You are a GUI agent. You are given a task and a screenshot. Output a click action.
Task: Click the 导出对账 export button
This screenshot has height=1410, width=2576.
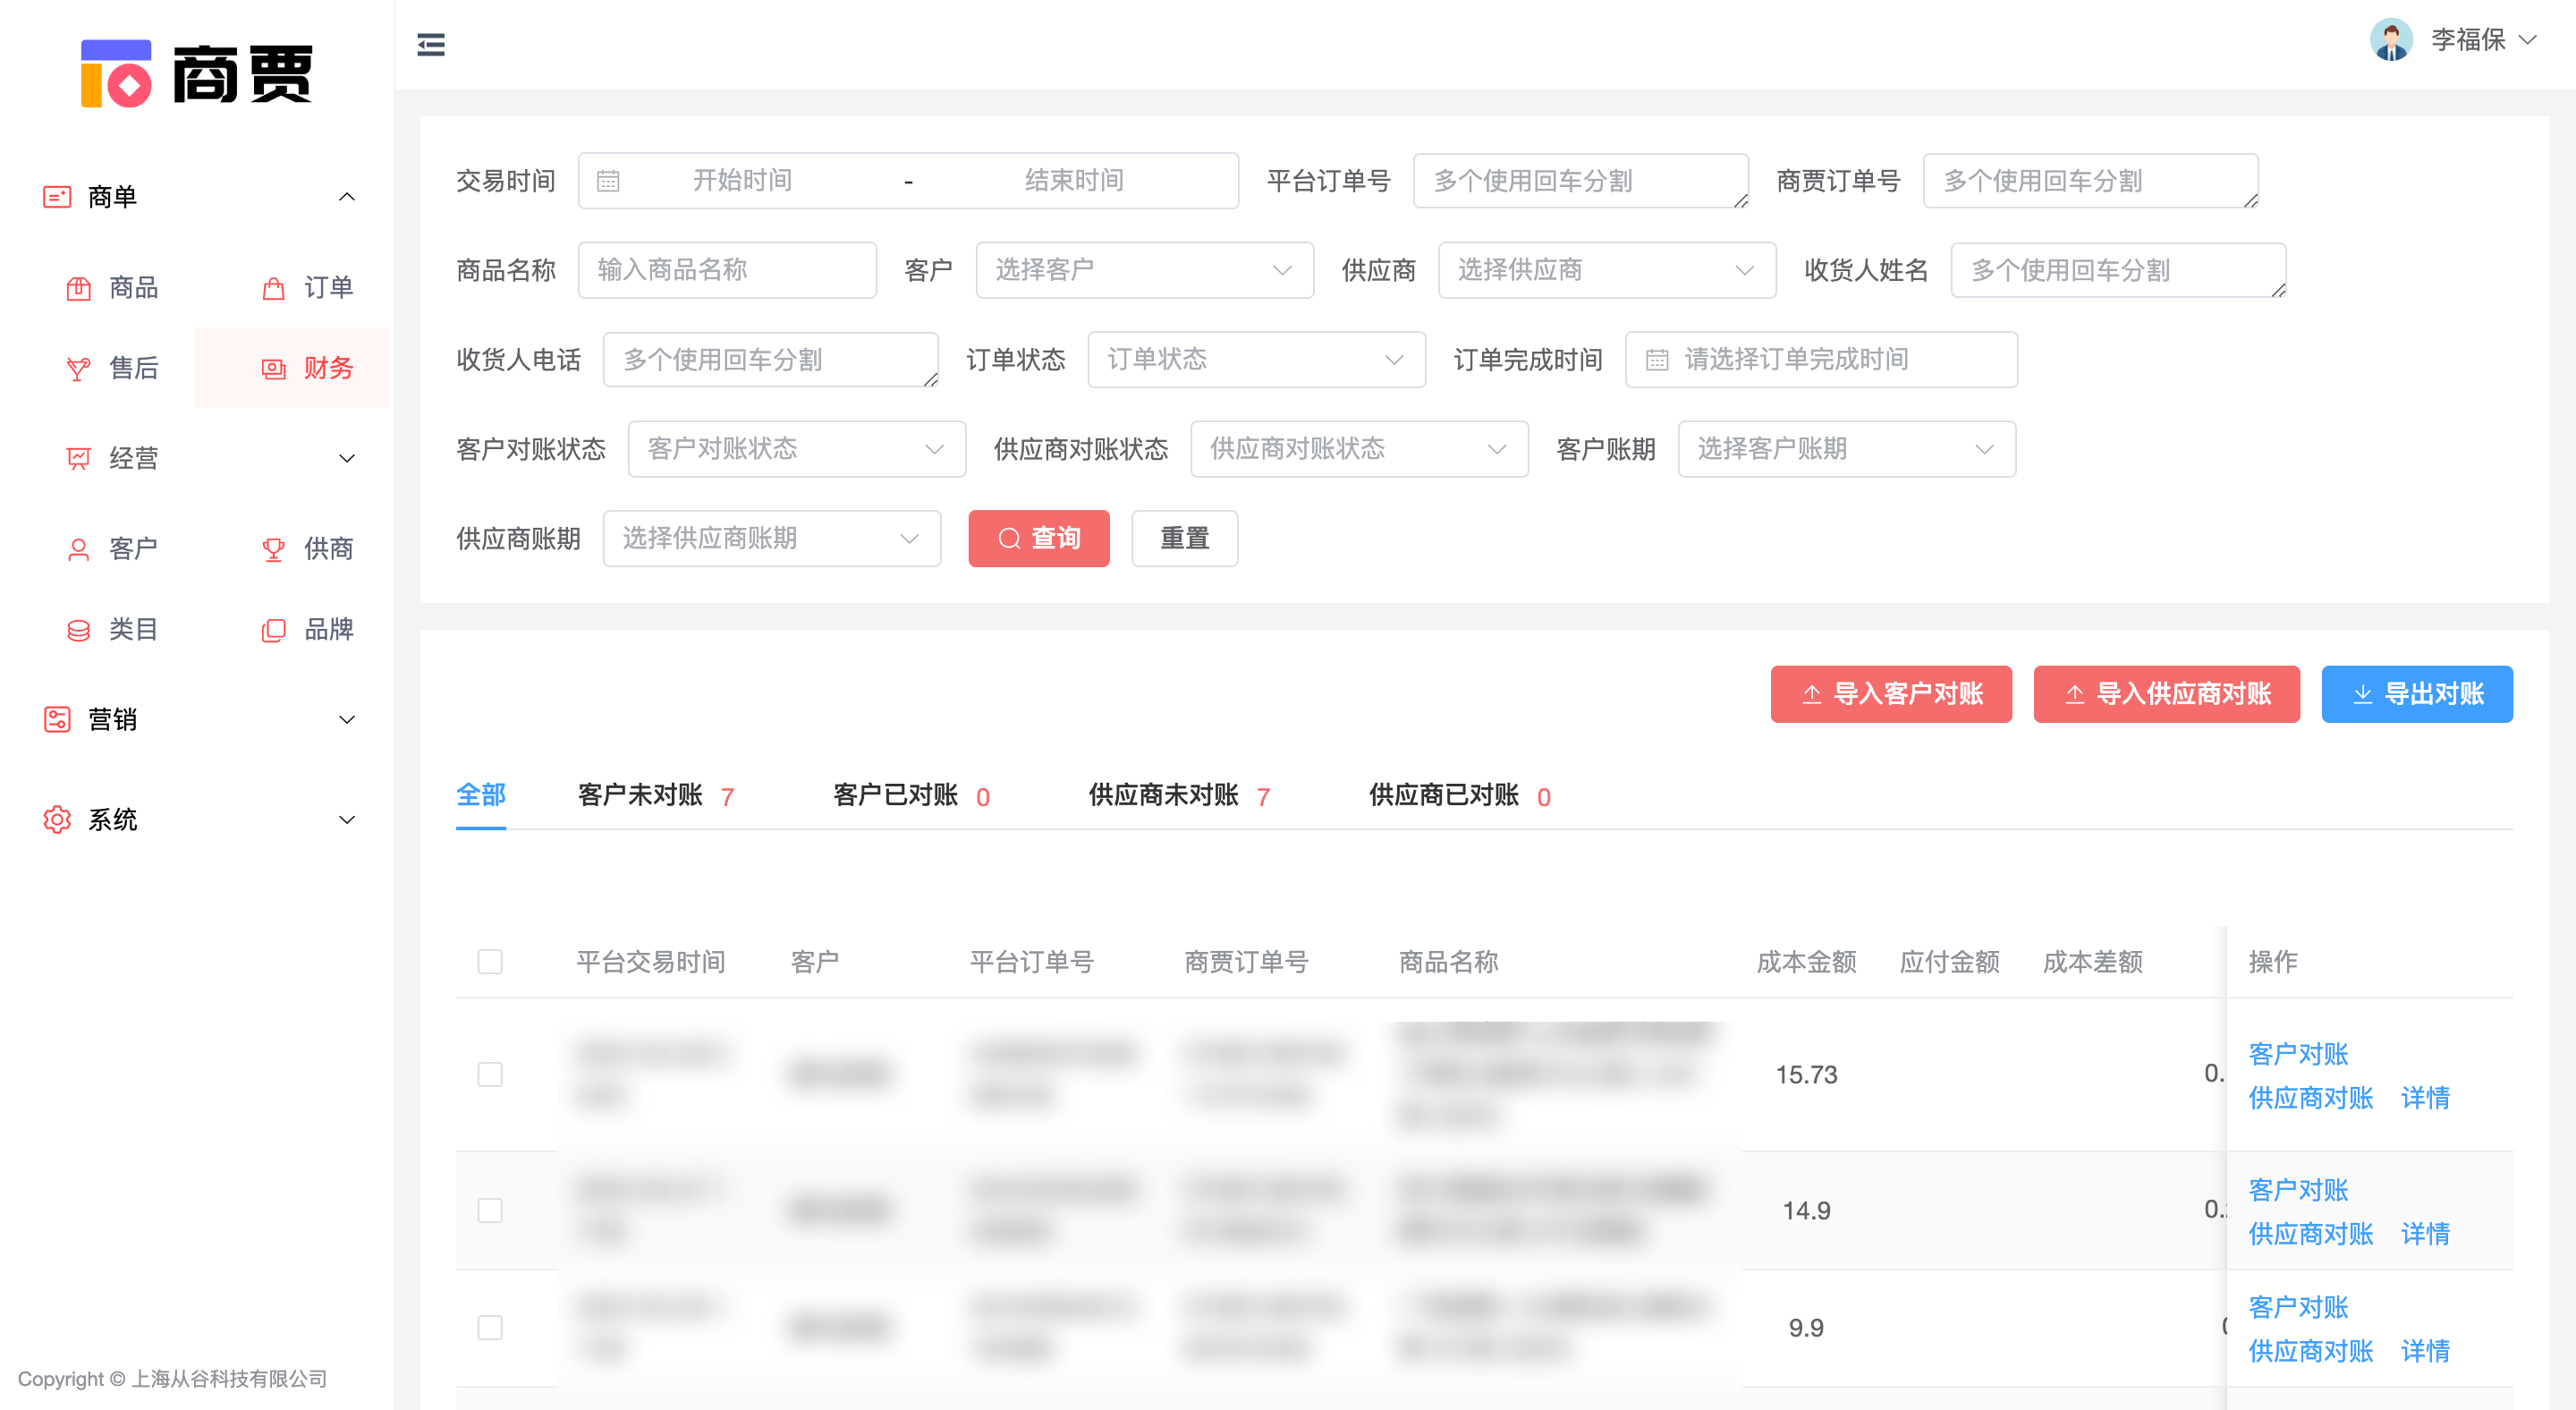(x=2416, y=694)
